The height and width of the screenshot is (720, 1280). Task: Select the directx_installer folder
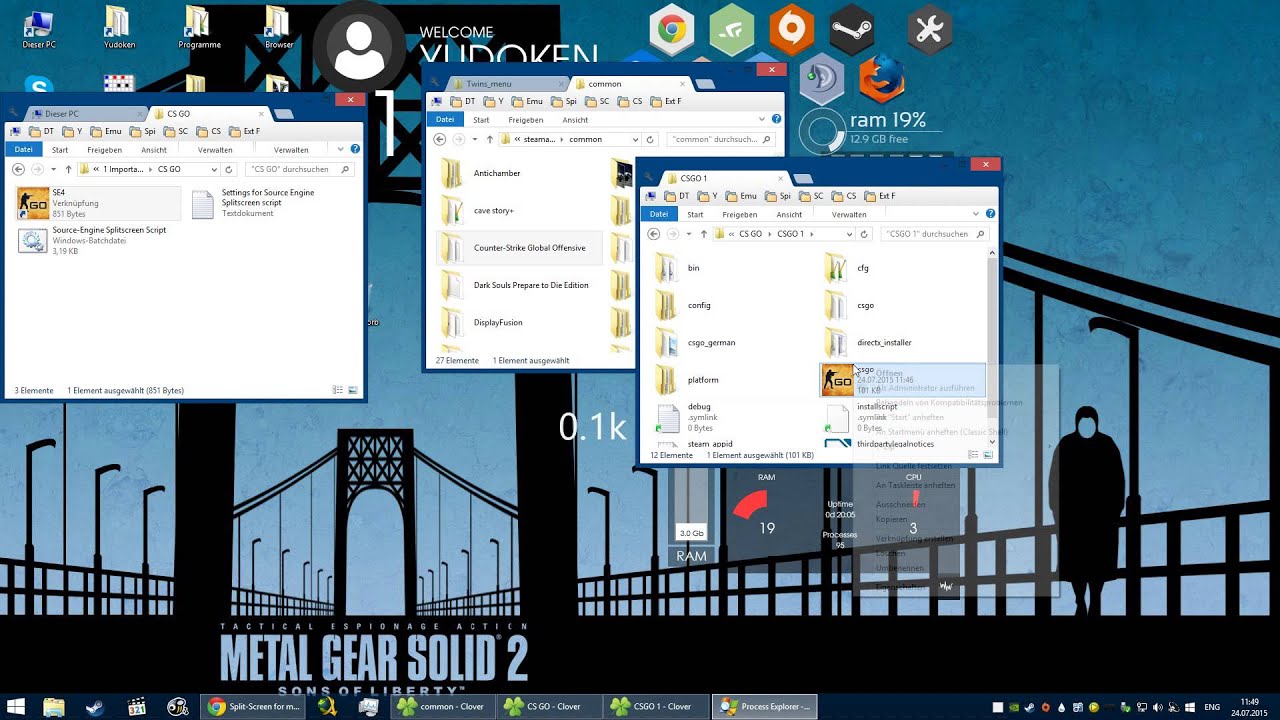(869, 343)
